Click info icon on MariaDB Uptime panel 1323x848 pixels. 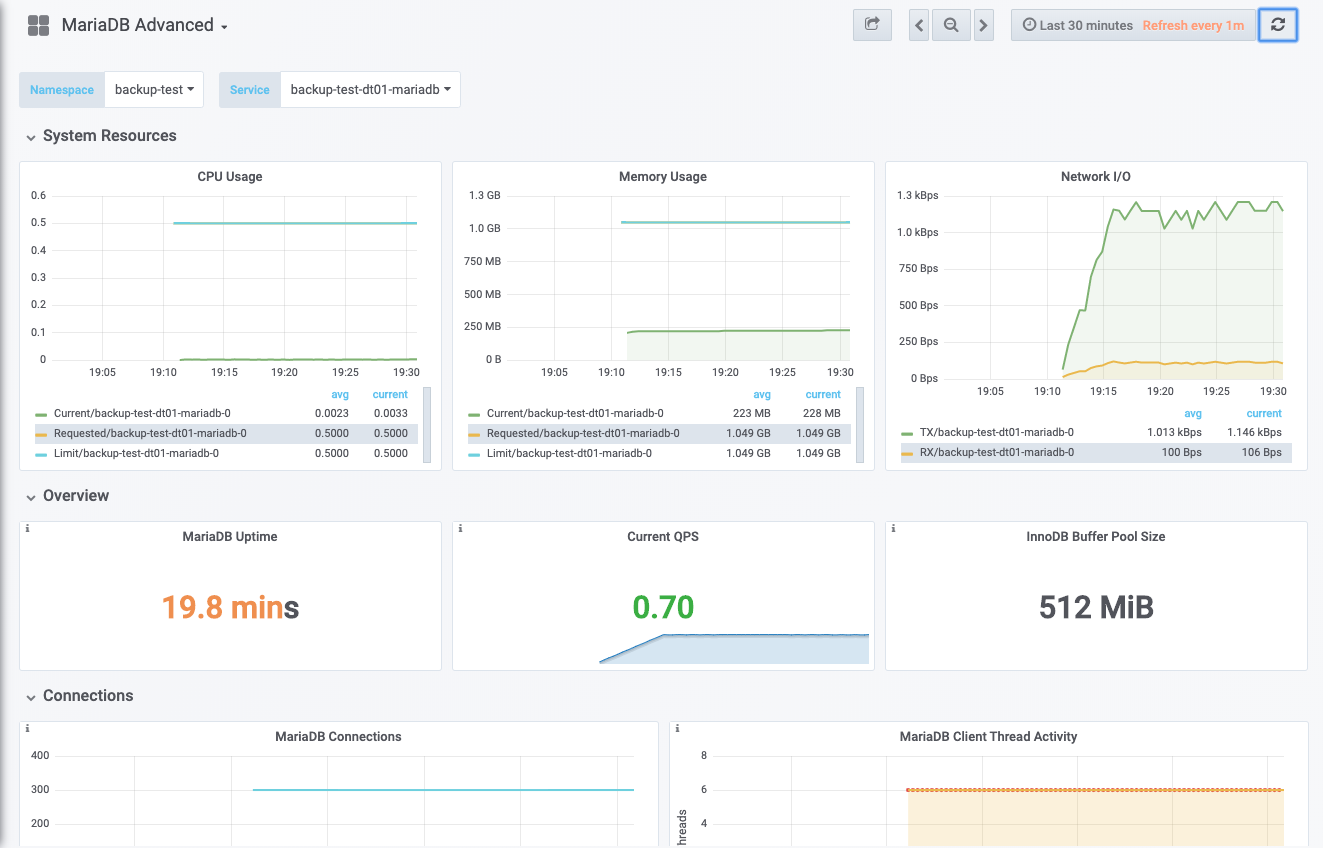(x=27, y=529)
